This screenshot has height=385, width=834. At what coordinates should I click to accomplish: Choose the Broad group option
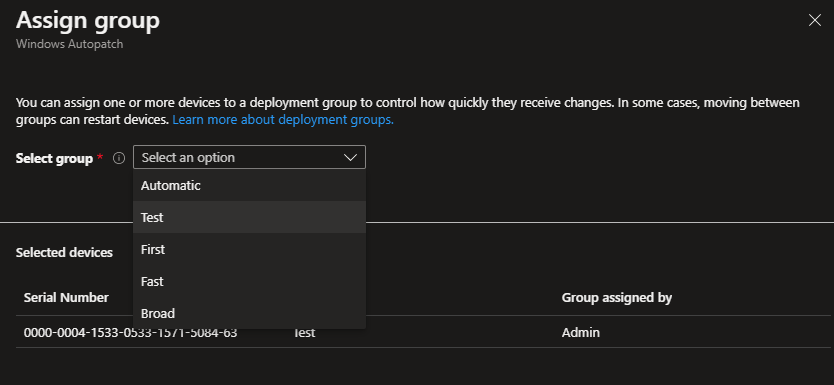pos(249,313)
